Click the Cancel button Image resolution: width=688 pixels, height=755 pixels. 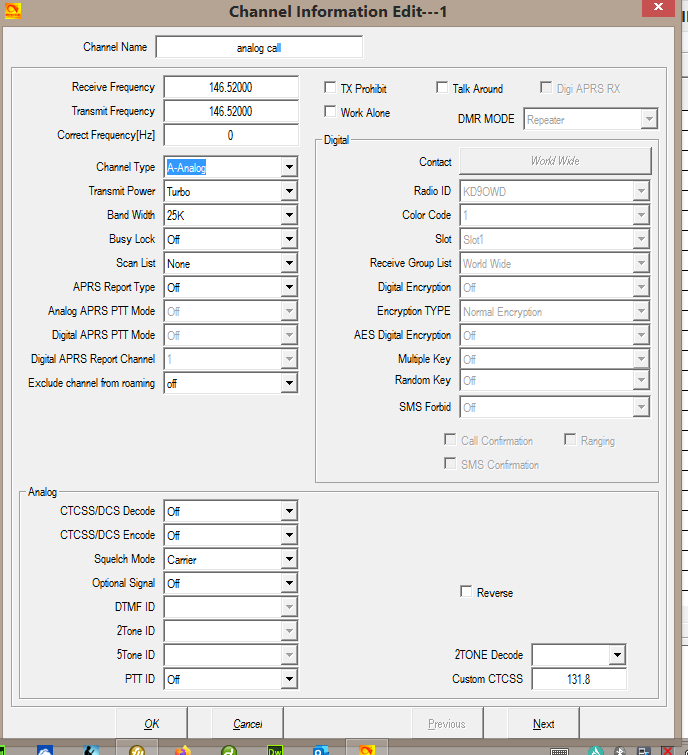coord(247,724)
